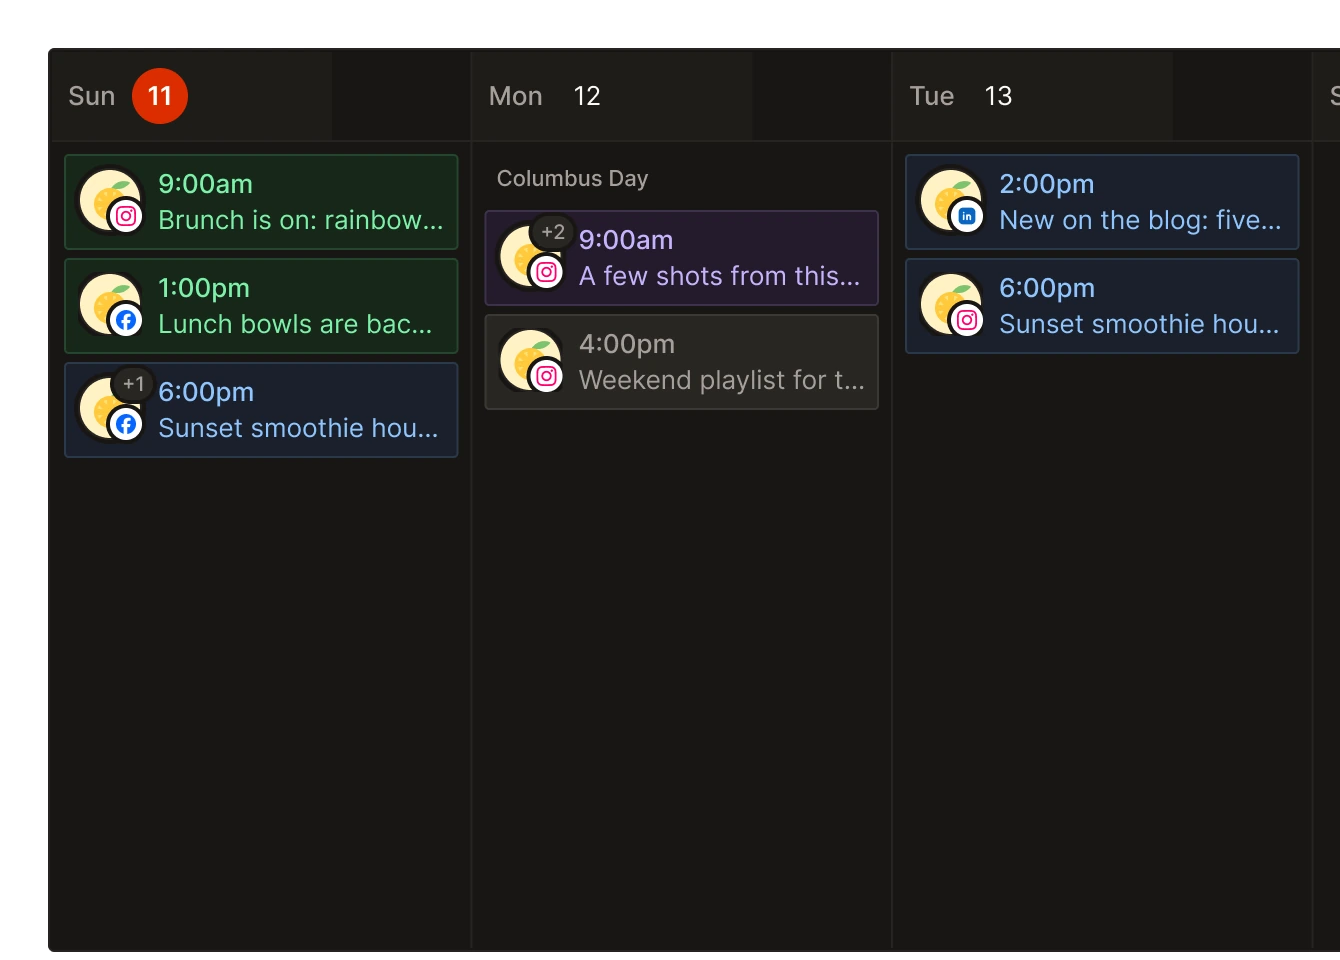Viewport: 1340px width, 960px height.
Task: Click the orange avatar on the Lunch bowls post
Action: pyautogui.click(x=109, y=302)
